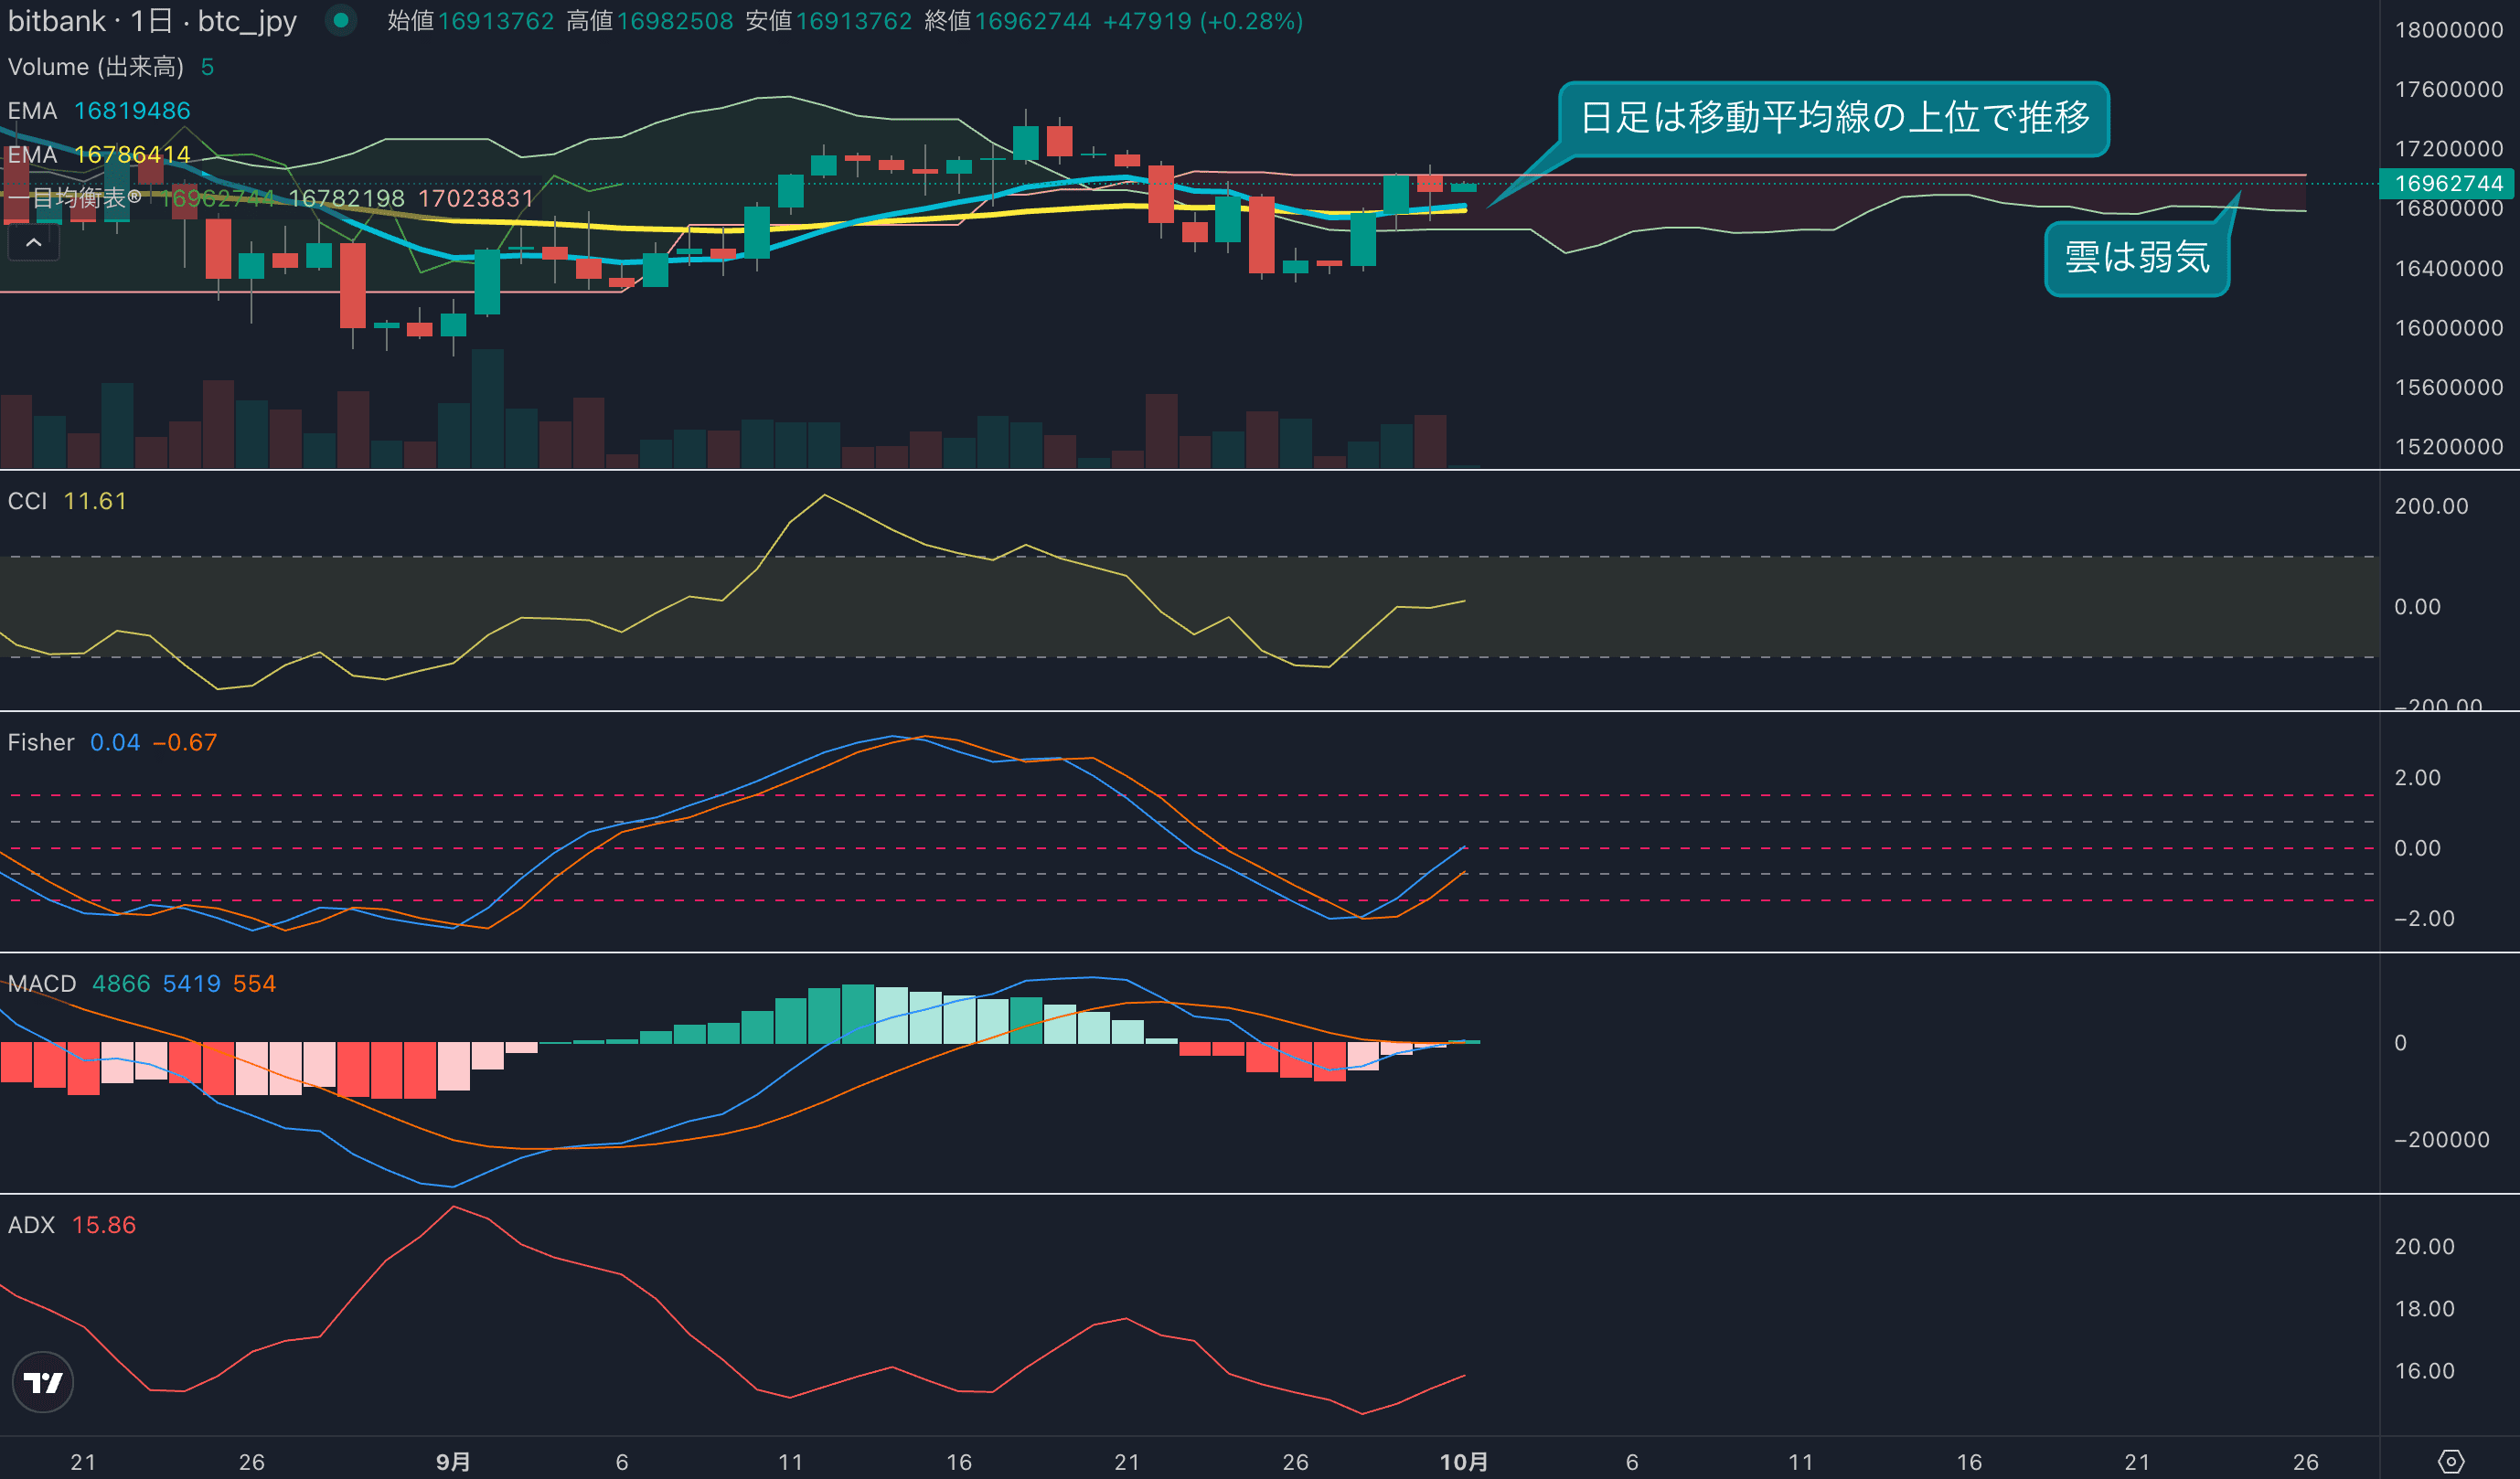Select the CCI indicator label
This screenshot has height=1479, width=2520.
(x=27, y=501)
